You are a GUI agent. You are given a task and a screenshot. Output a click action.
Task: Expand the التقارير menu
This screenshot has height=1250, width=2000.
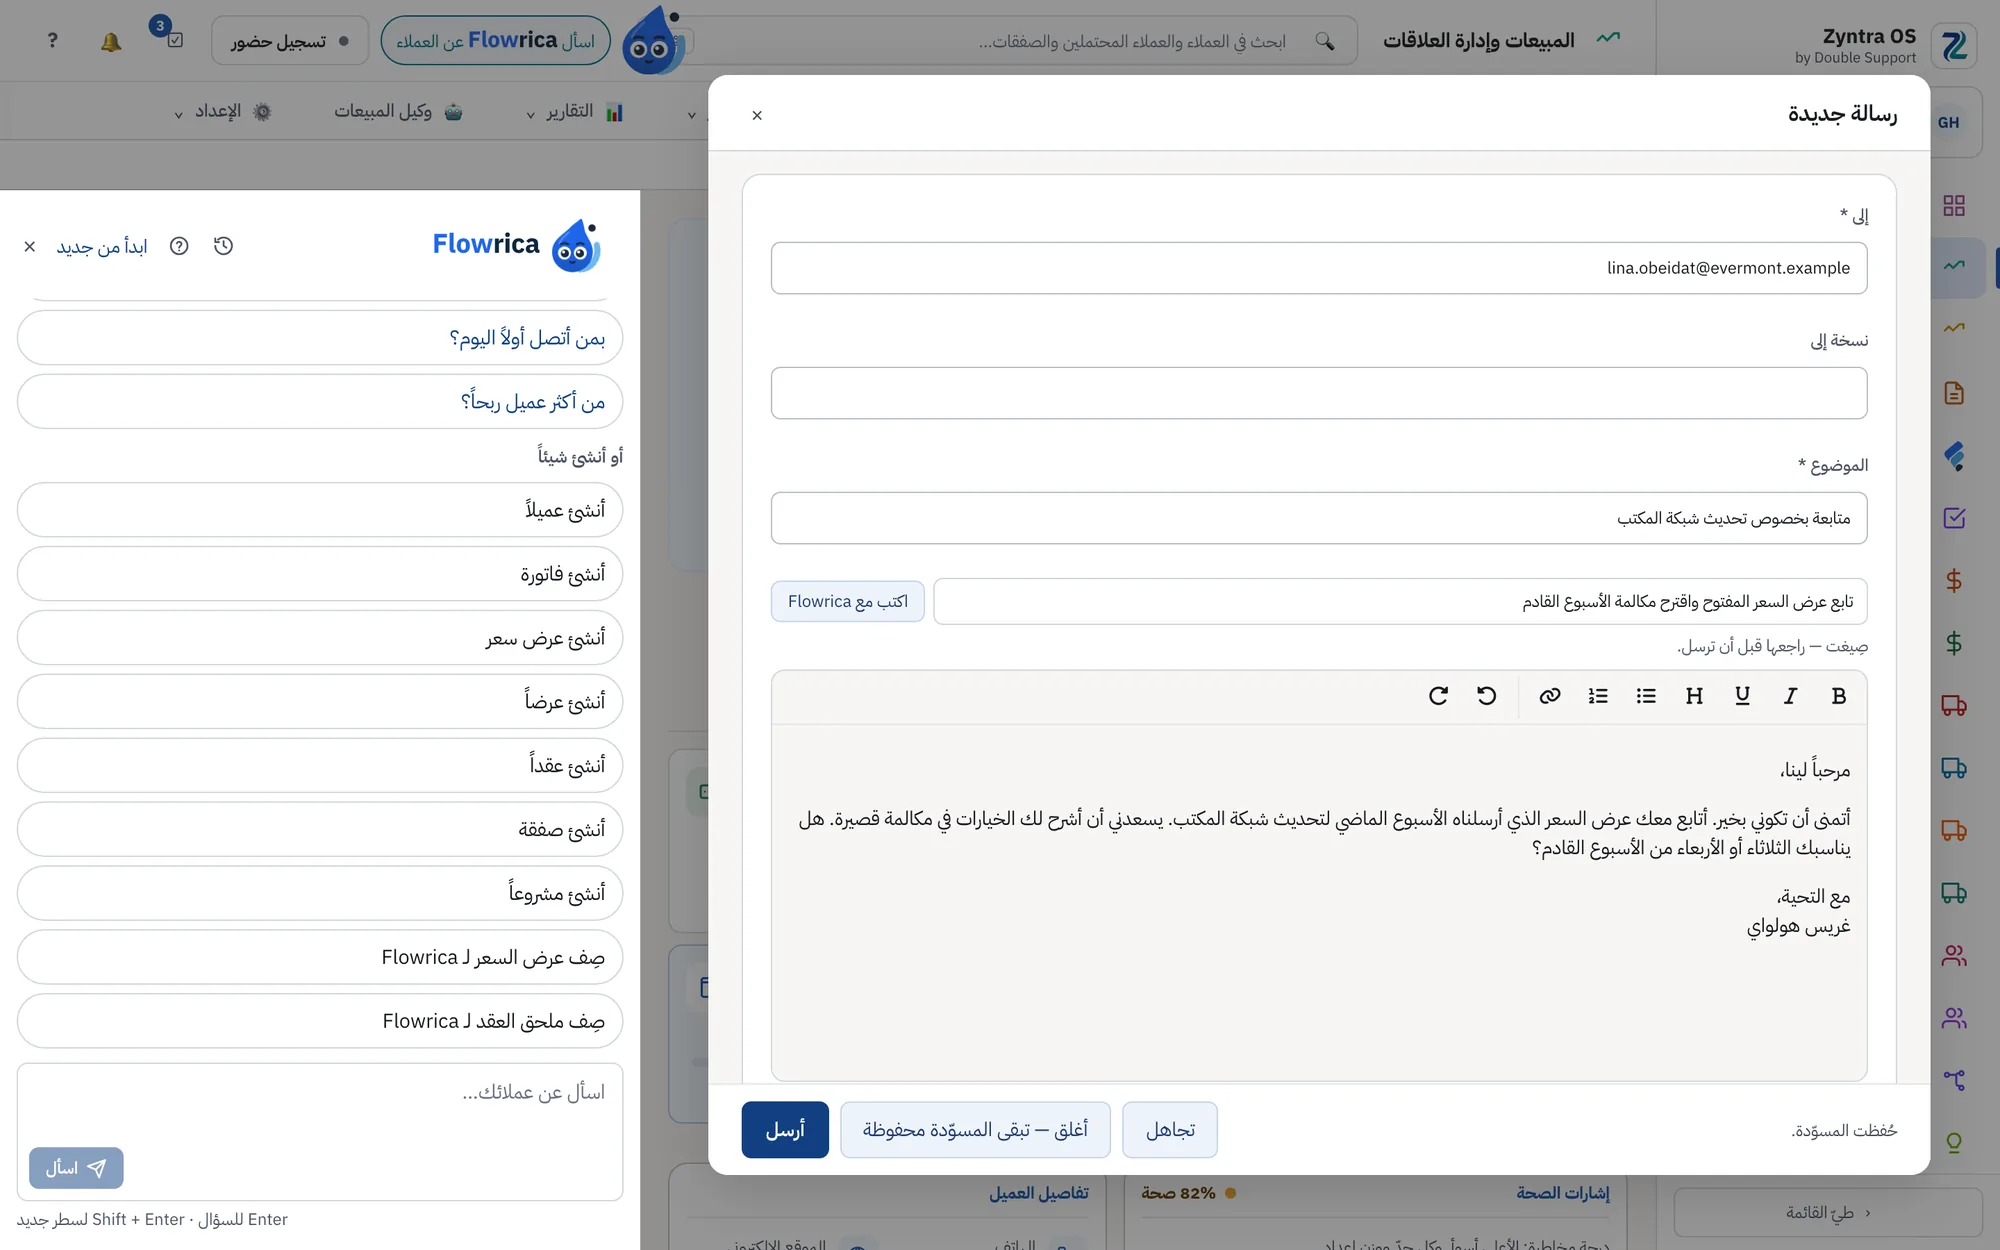coord(575,112)
